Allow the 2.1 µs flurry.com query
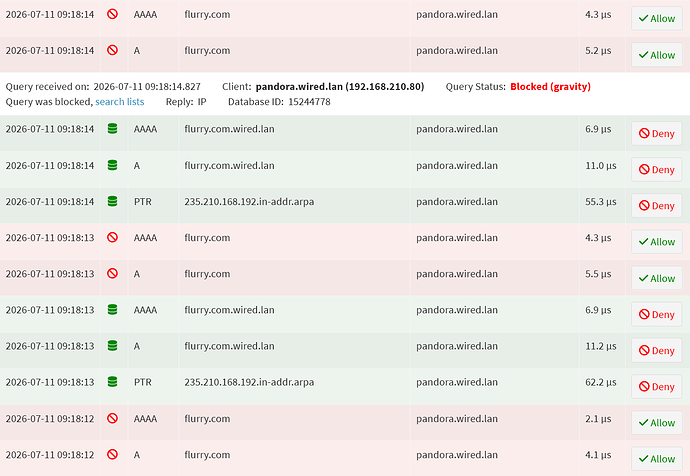Screen dimensions: 690x476 (x=657, y=422)
